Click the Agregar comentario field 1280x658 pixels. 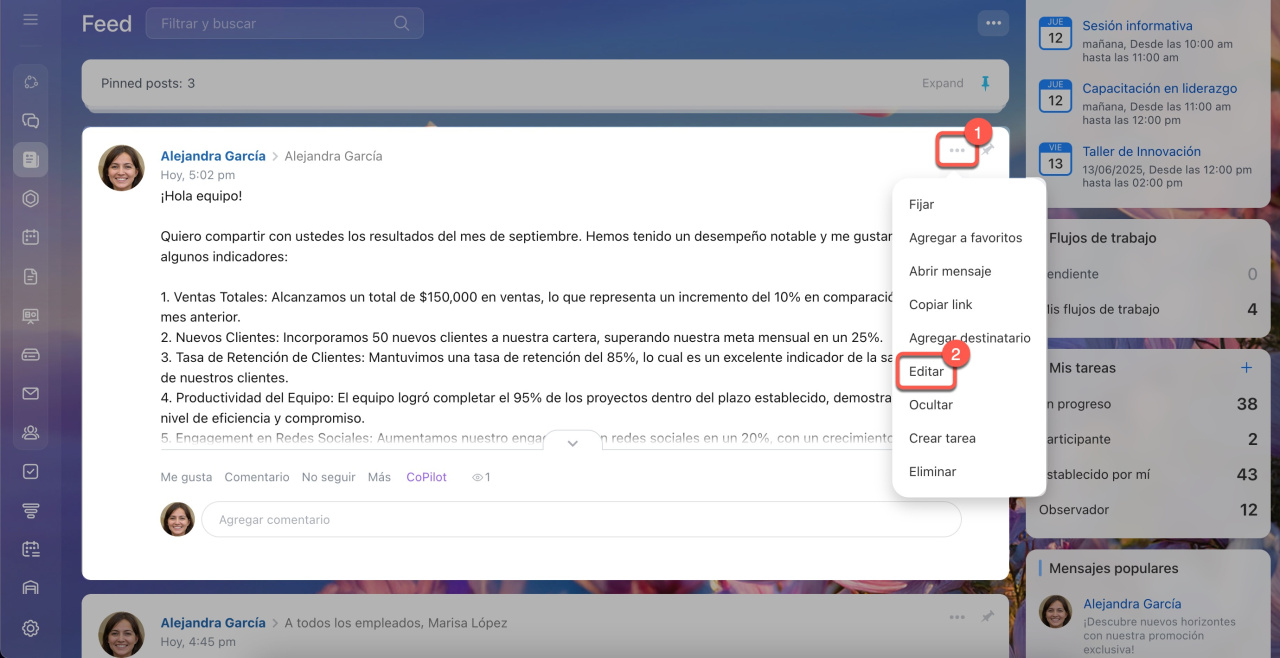[x=581, y=520]
